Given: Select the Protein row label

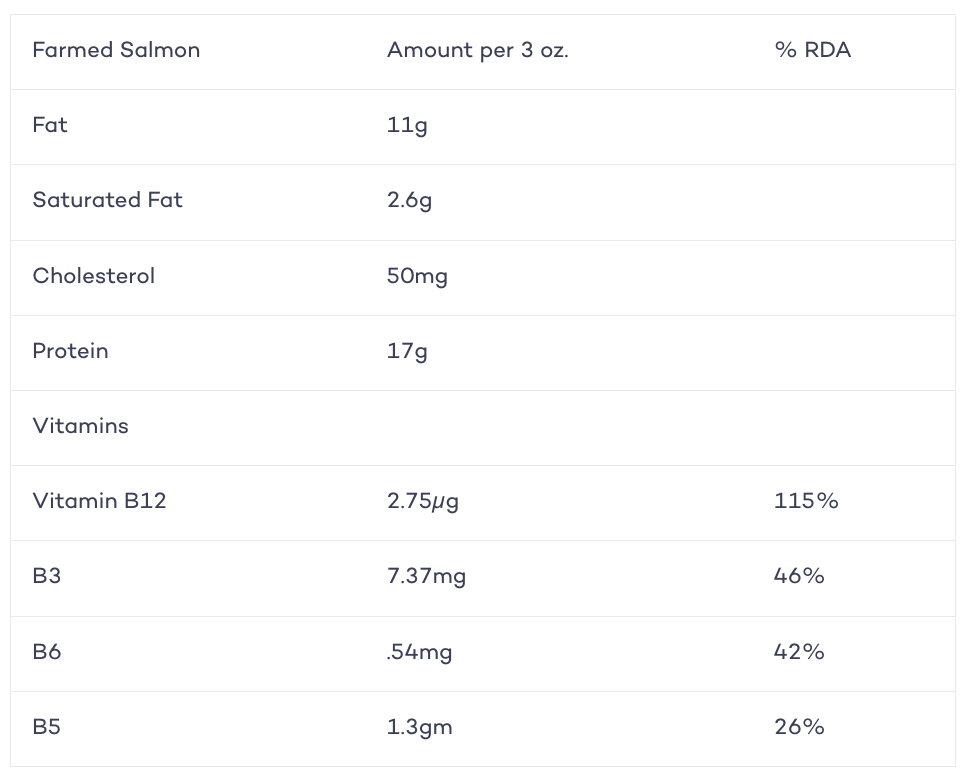Looking at the screenshot, I should pos(71,351).
